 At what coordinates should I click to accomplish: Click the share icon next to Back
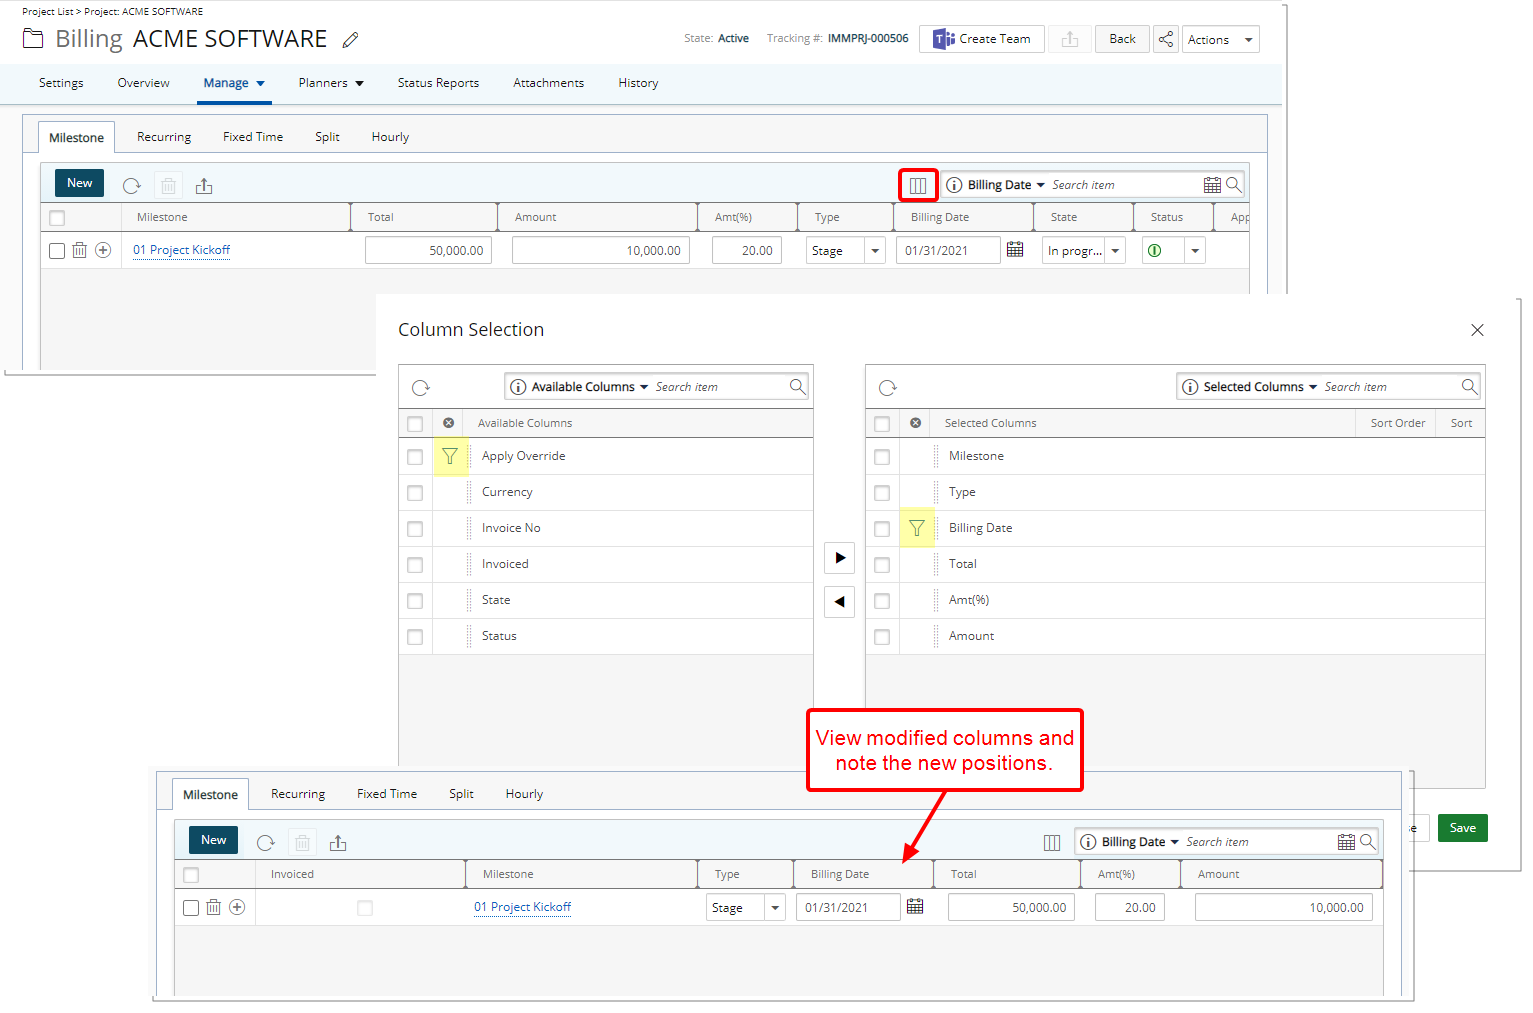[x=1166, y=39]
